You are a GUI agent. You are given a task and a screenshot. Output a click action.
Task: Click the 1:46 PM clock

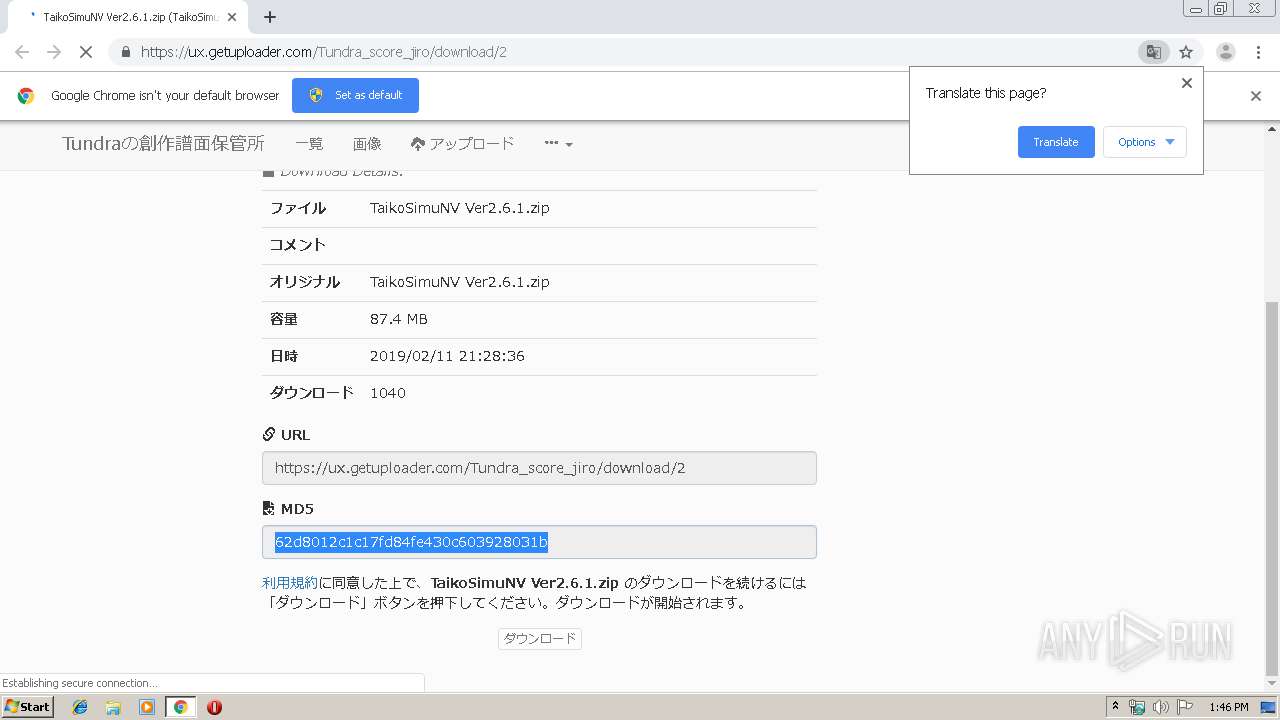point(1229,707)
